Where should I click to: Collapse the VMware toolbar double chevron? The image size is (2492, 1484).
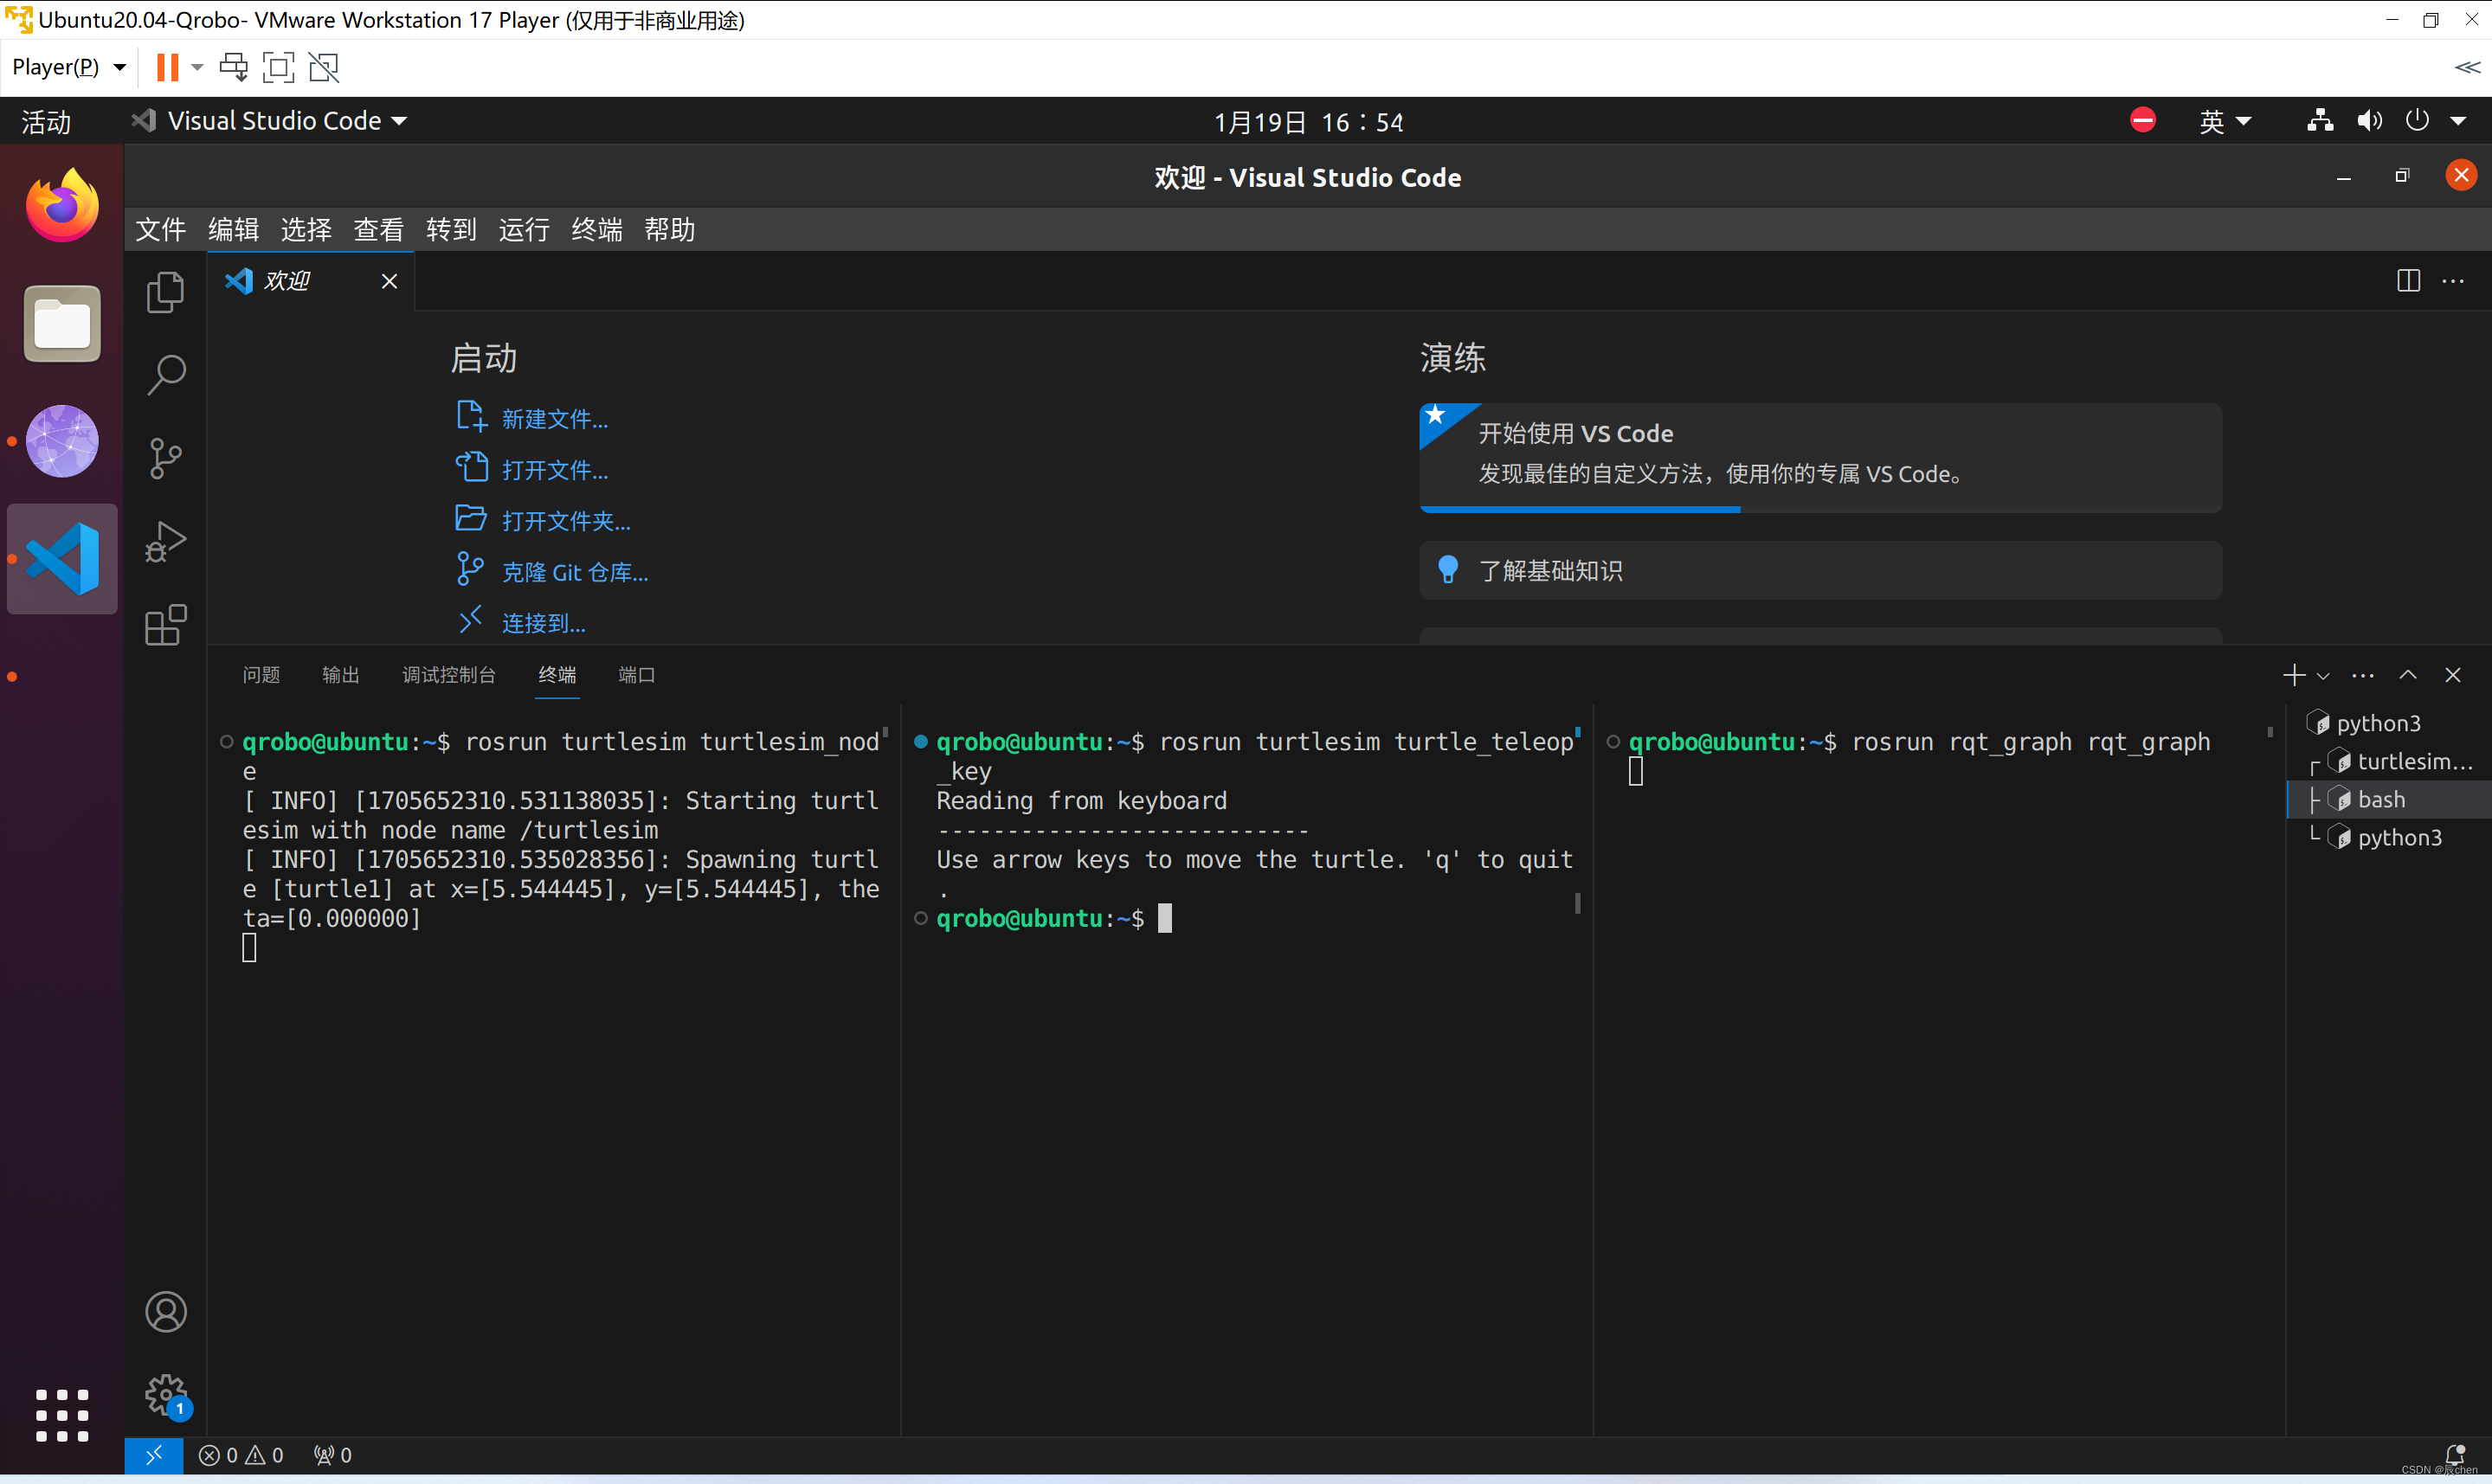[x=2467, y=67]
